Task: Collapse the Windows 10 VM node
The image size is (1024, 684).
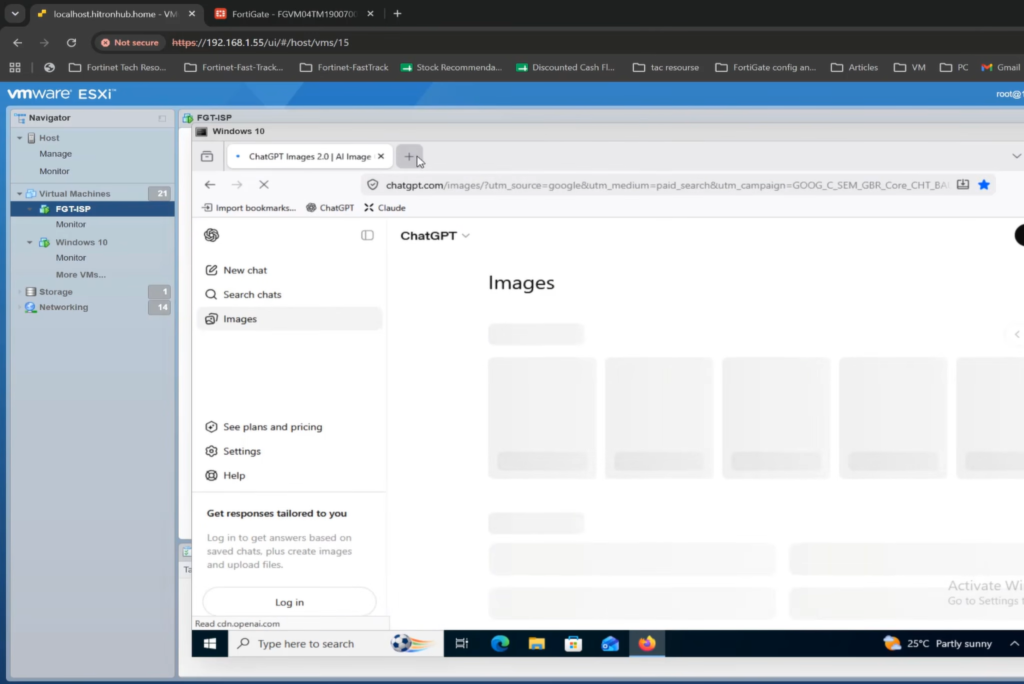Action: point(29,242)
